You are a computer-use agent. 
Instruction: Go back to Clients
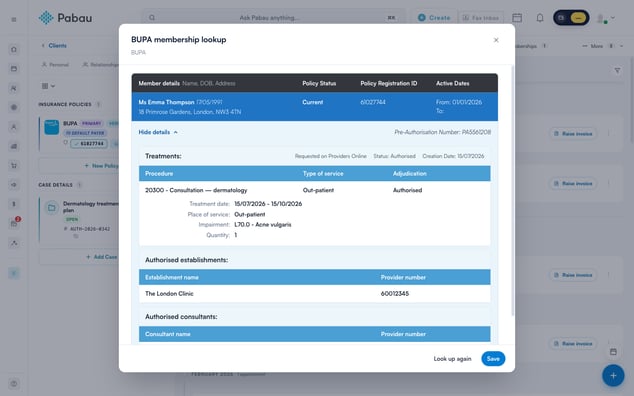pyautogui.click(x=54, y=46)
